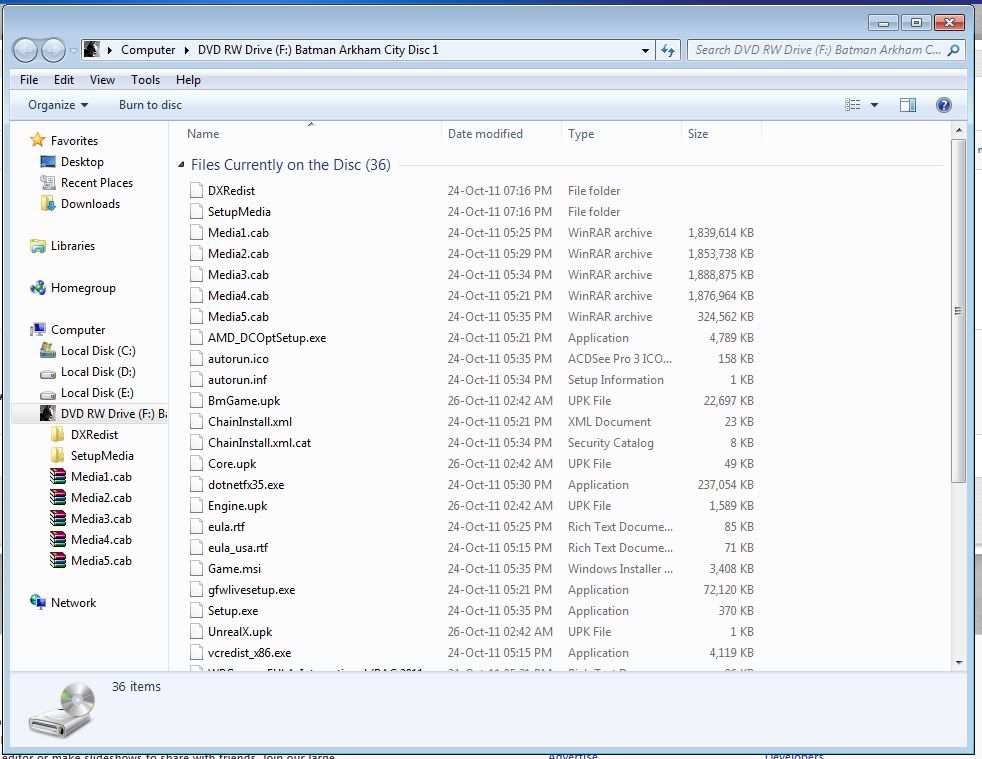Click the Forward navigation arrow button
Image resolution: width=982 pixels, height=759 pixels.
click(53, 50)
